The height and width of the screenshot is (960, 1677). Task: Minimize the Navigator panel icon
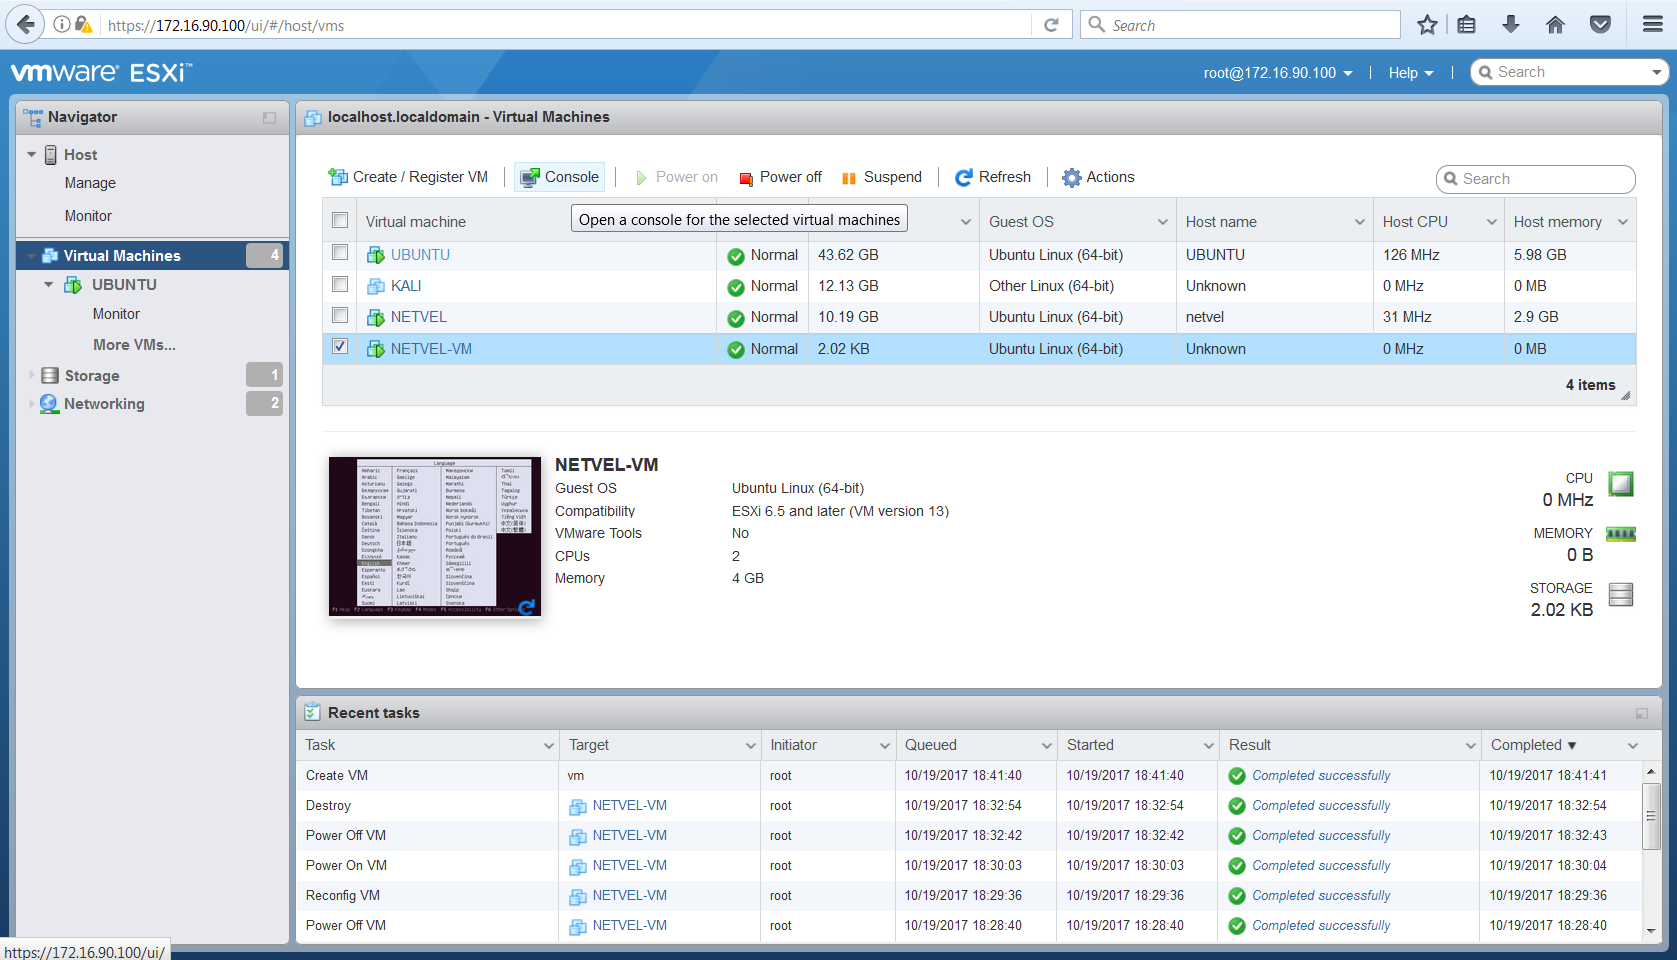[269, 118]
